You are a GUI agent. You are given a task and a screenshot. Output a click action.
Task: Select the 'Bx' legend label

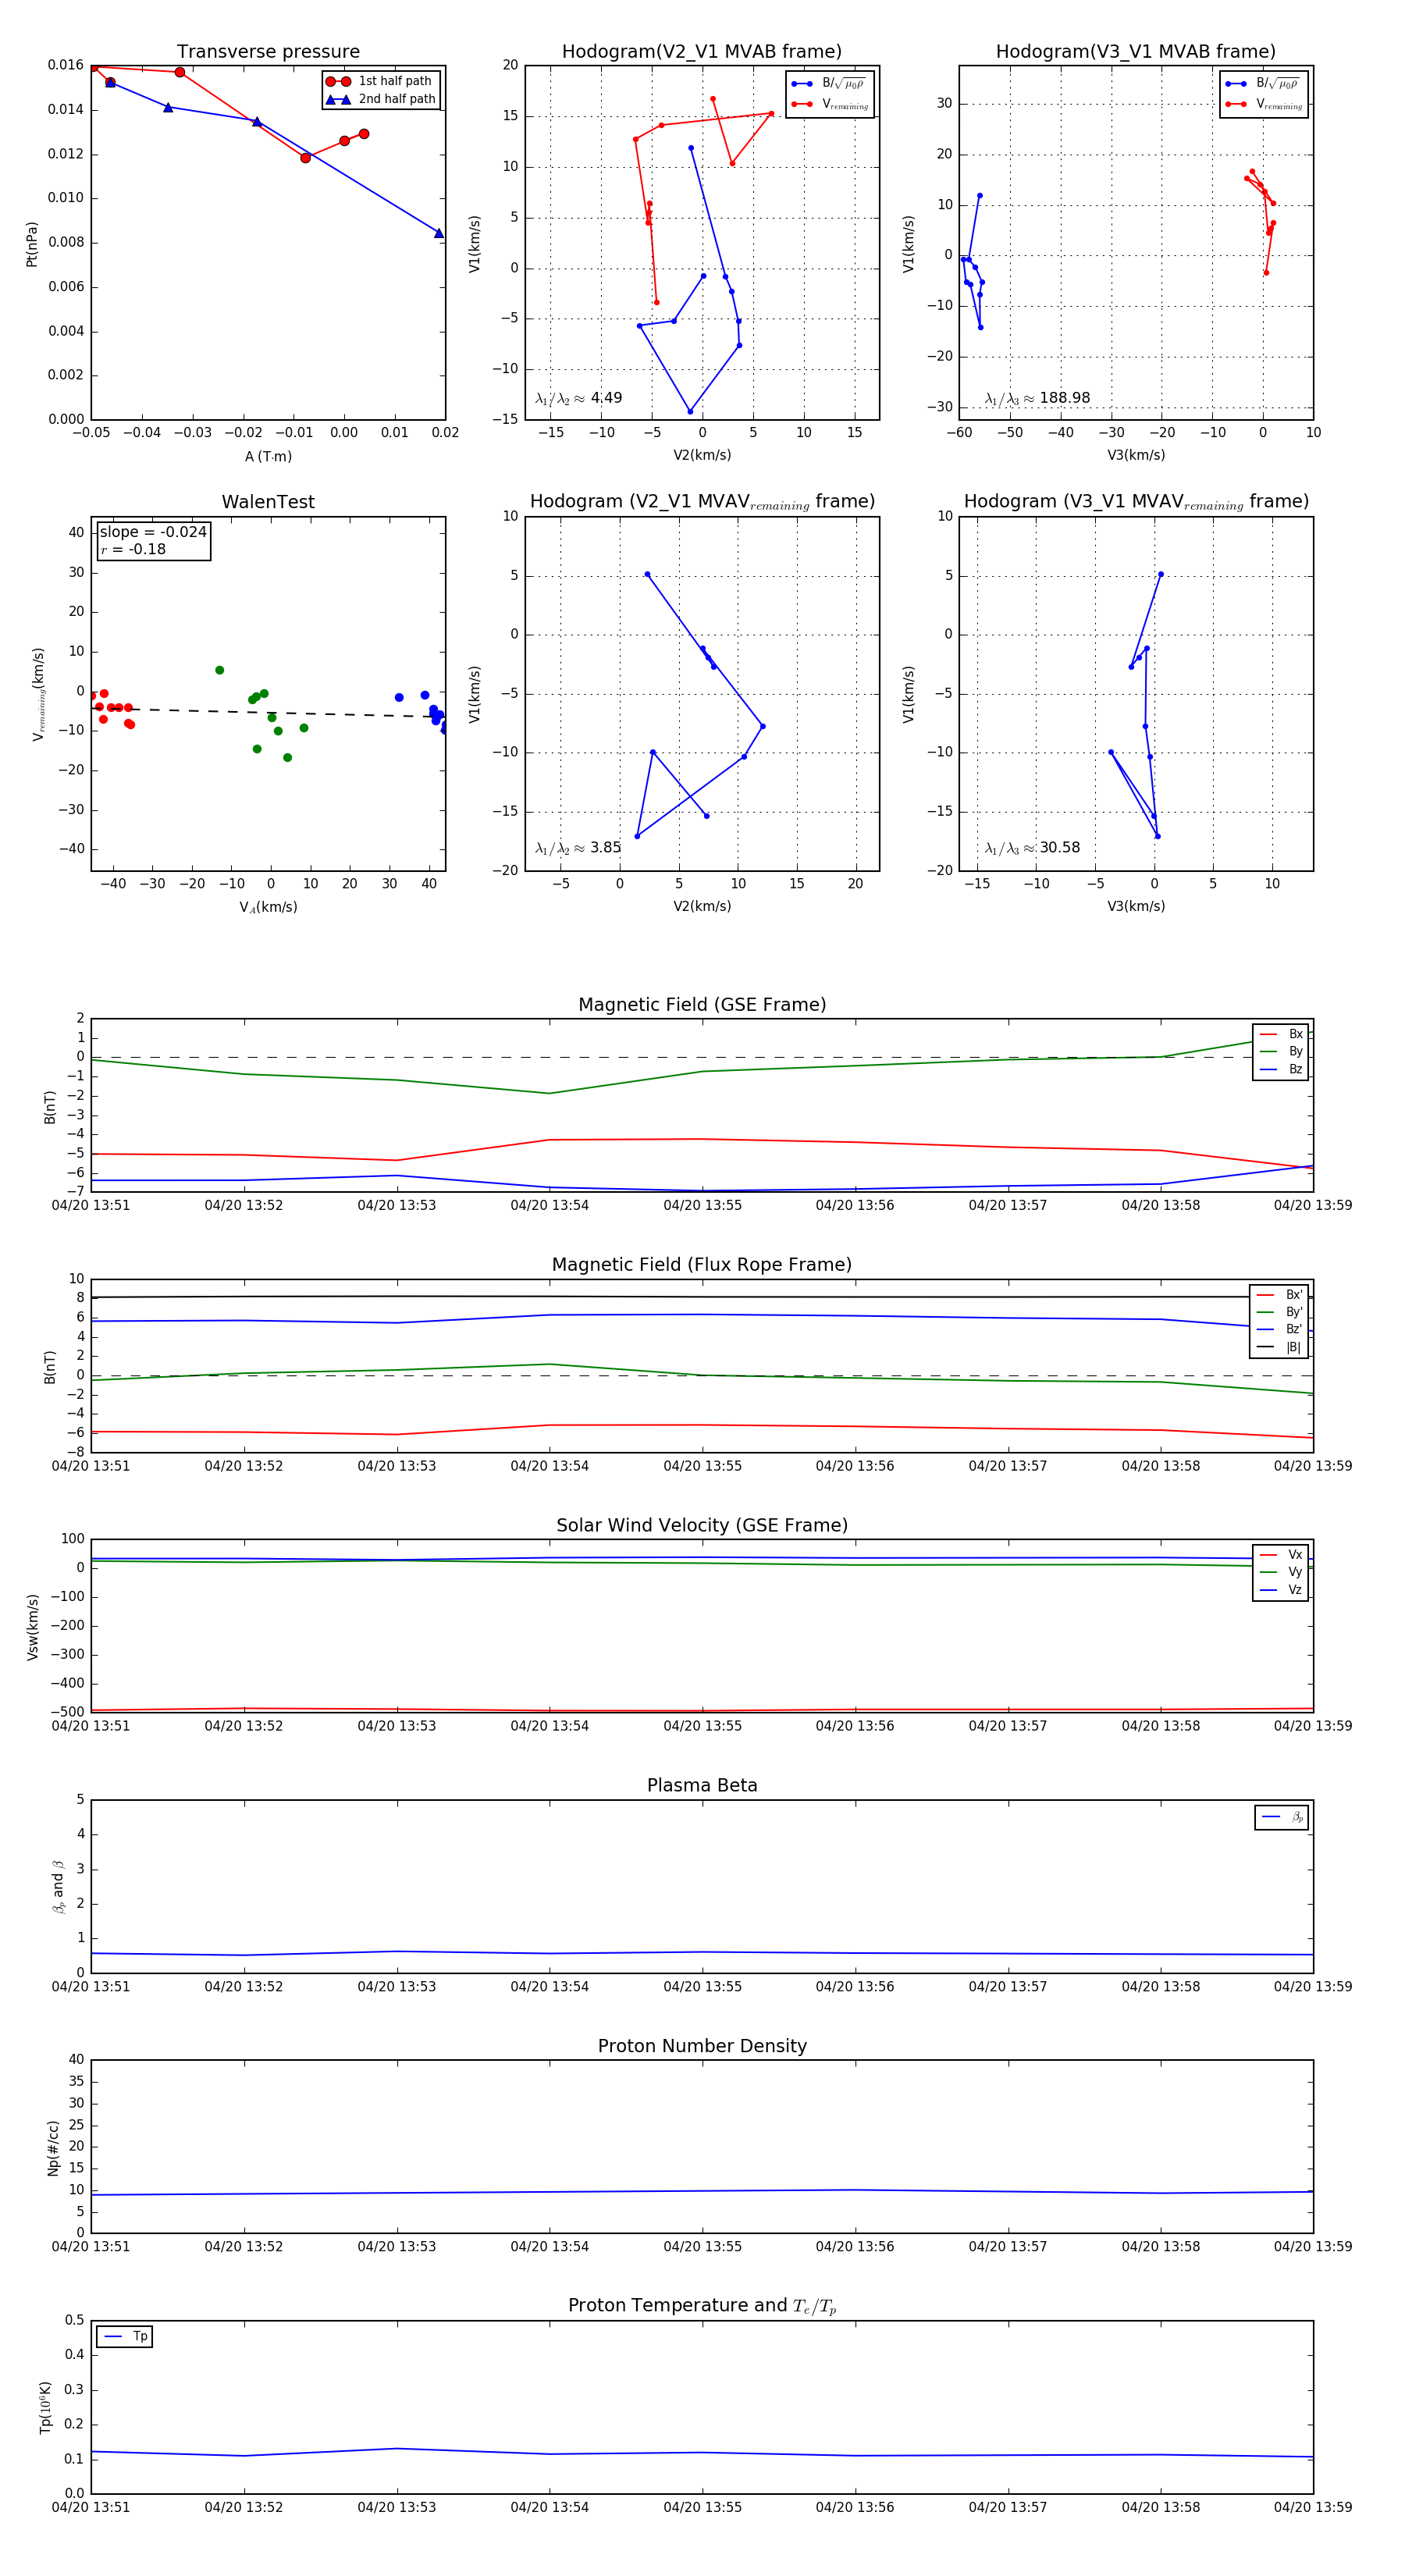point(1295,1034)
